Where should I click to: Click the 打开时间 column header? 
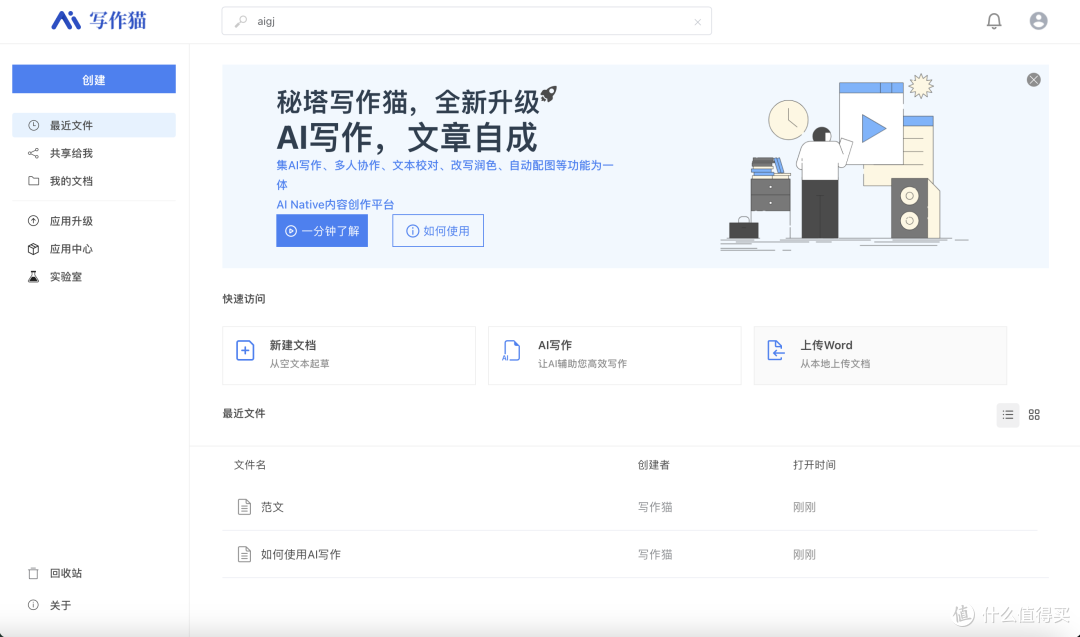point(814,465)
